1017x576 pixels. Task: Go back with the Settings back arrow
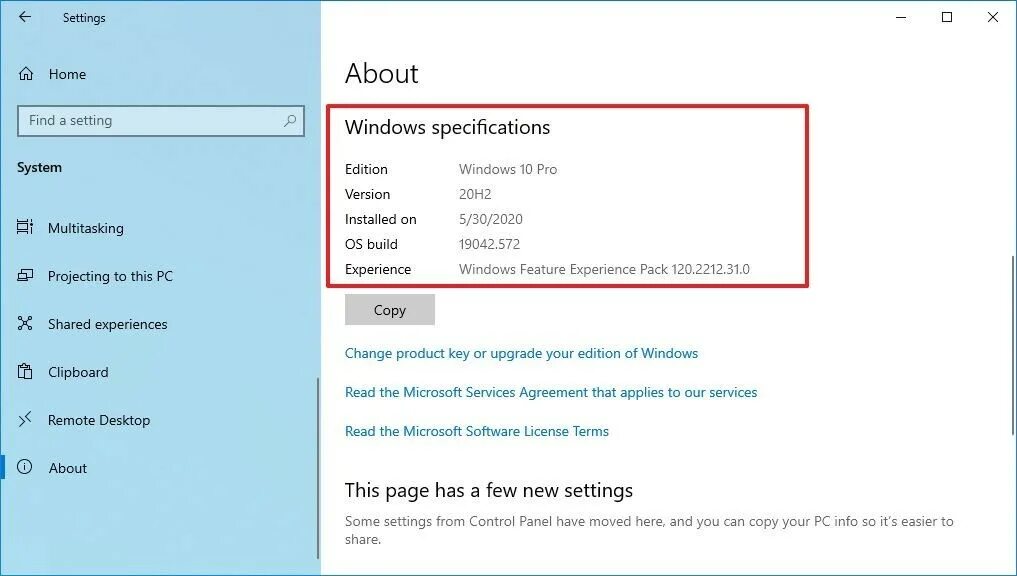25,17
